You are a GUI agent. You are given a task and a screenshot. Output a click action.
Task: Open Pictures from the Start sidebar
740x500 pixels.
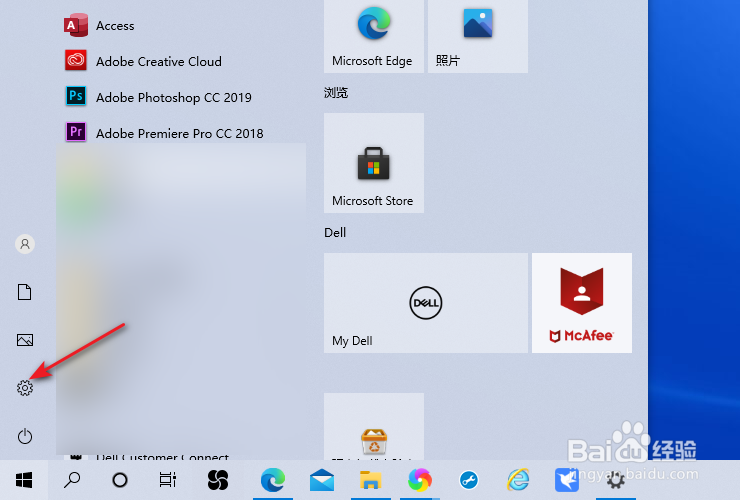coord(25,340)
